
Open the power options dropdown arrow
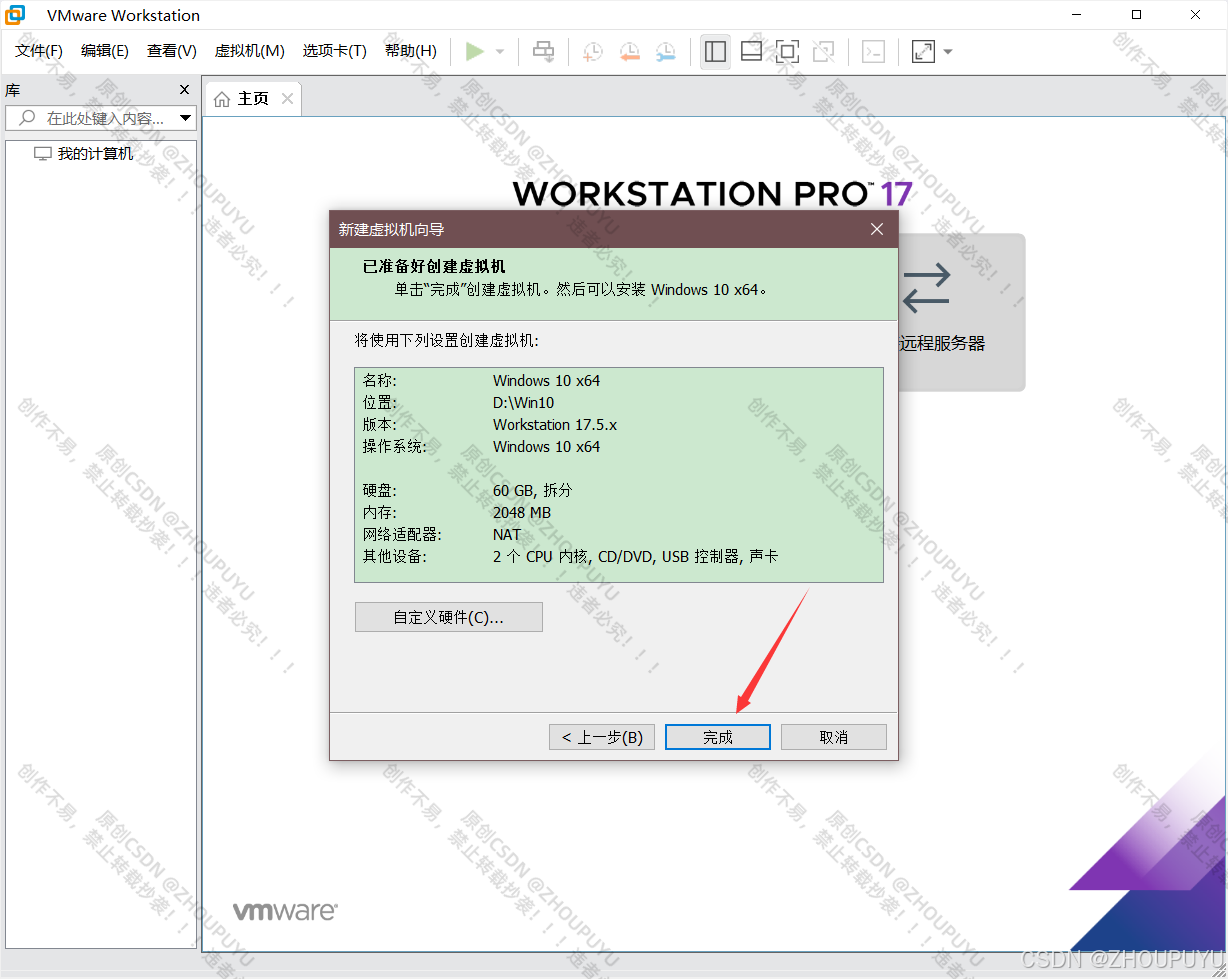(500, 52)
